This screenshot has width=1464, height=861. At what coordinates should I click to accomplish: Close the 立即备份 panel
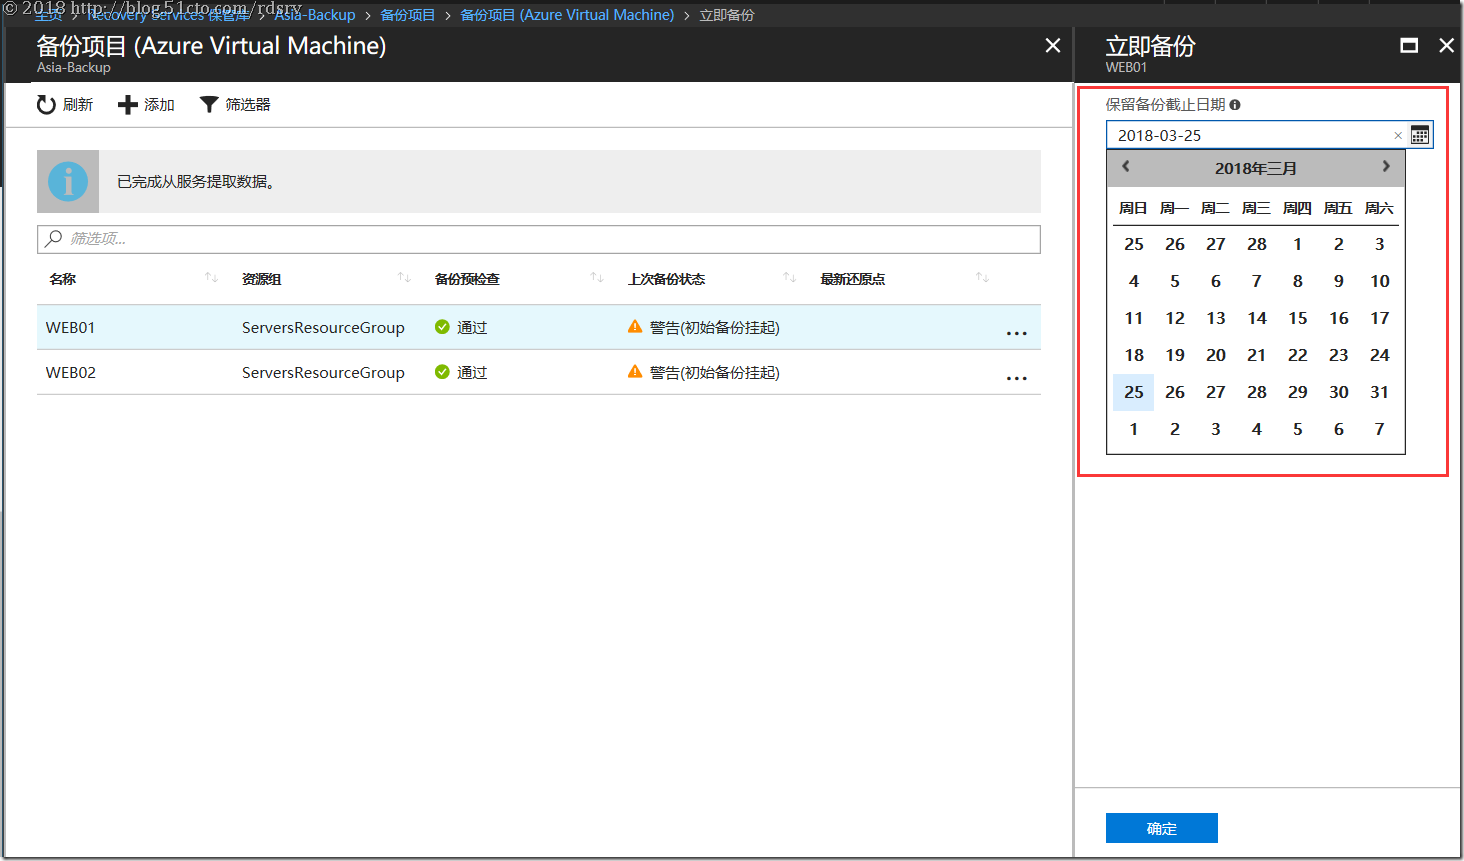[x=1446, y=46]
